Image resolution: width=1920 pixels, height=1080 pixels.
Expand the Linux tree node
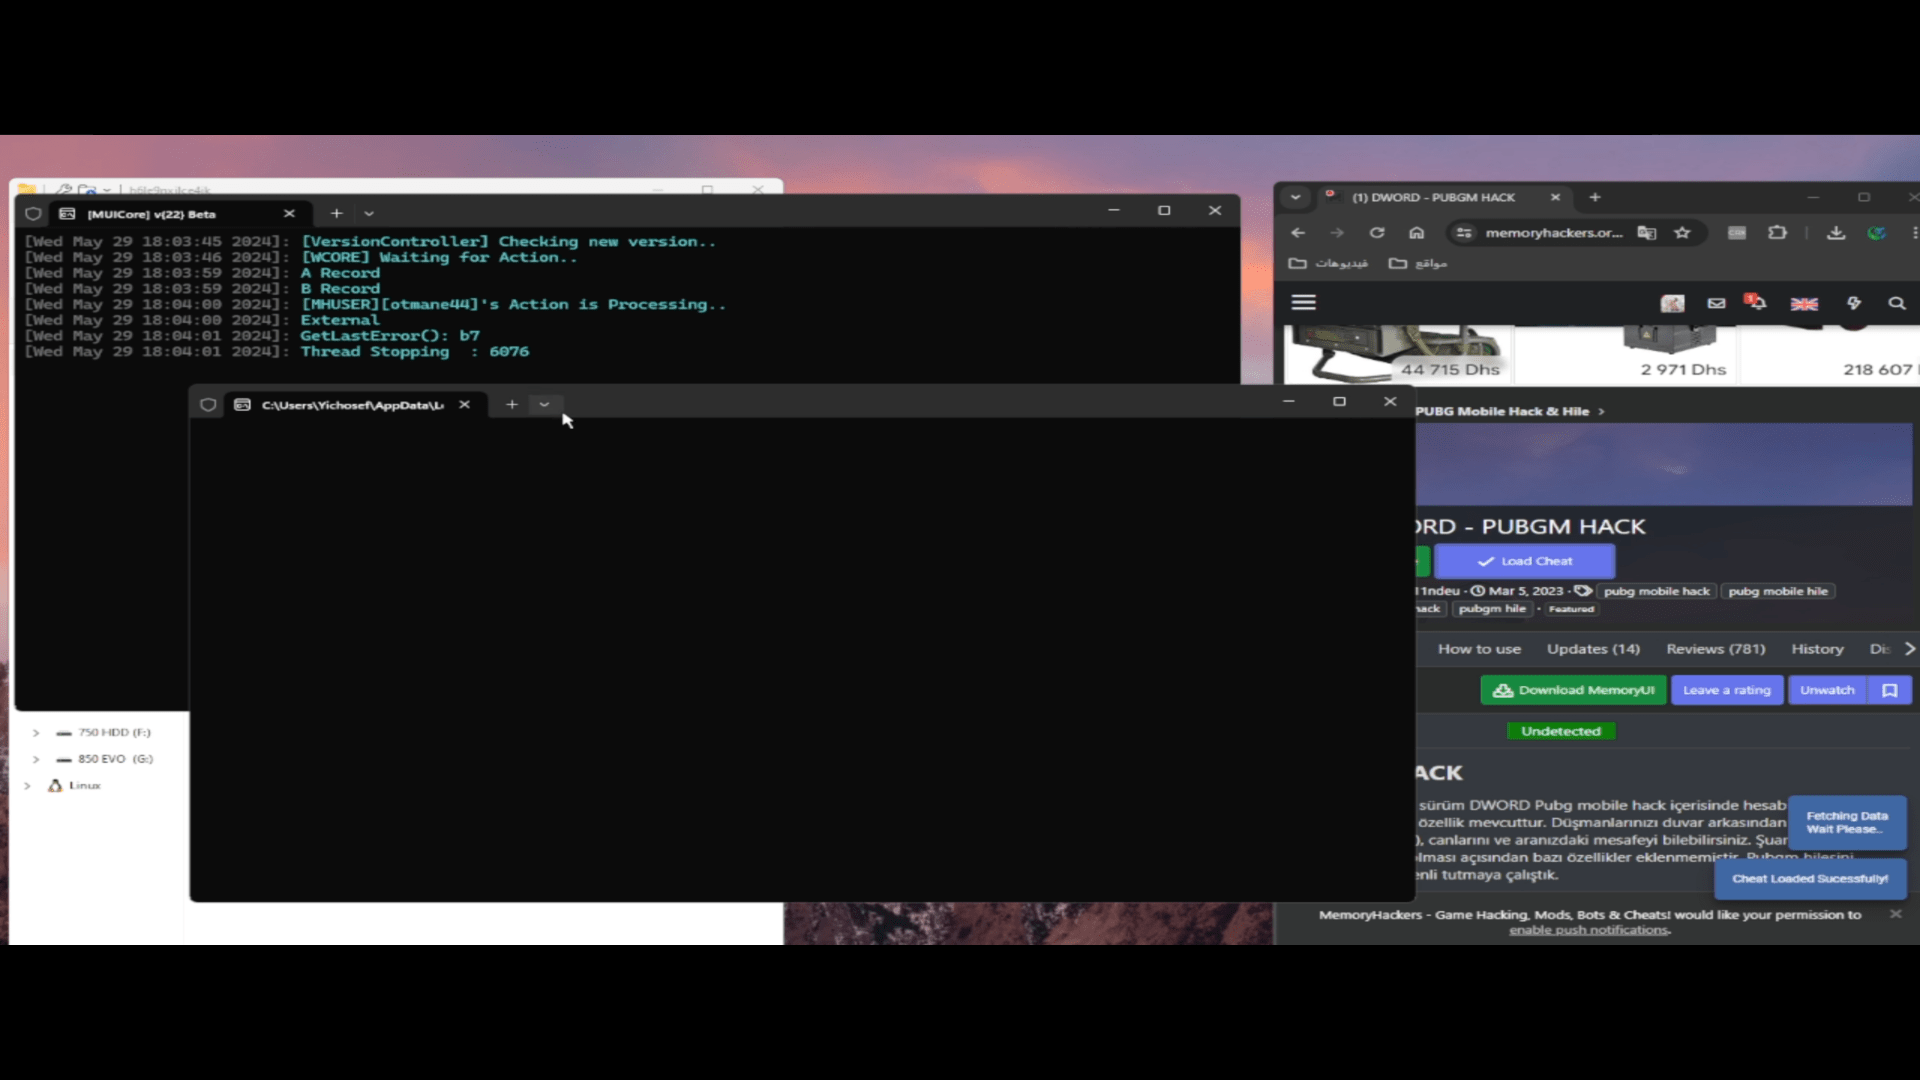pyautogui.click(x=28, y=786)
